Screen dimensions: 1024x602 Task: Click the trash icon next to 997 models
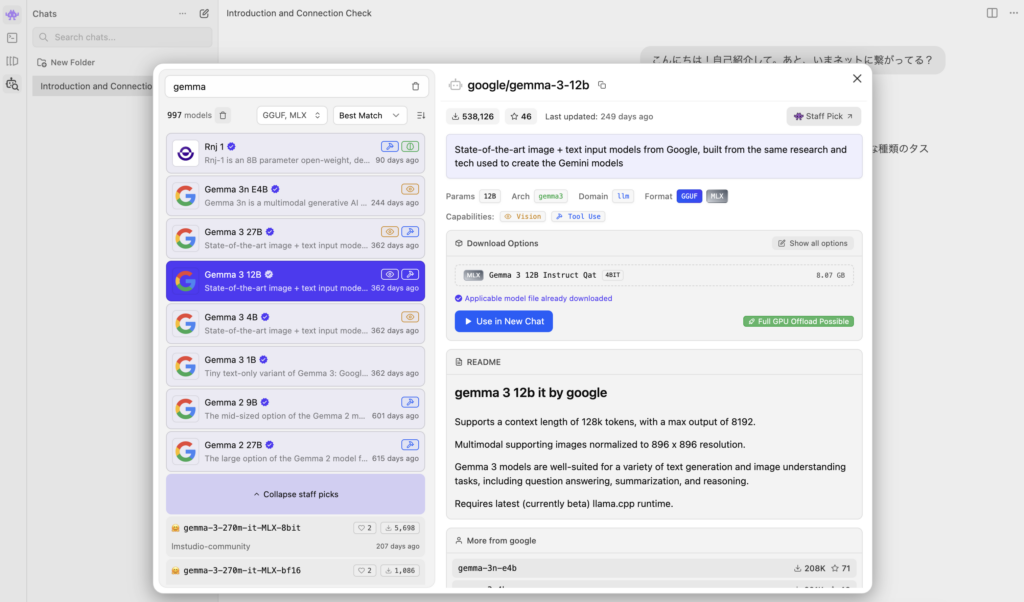pos(223,116)
